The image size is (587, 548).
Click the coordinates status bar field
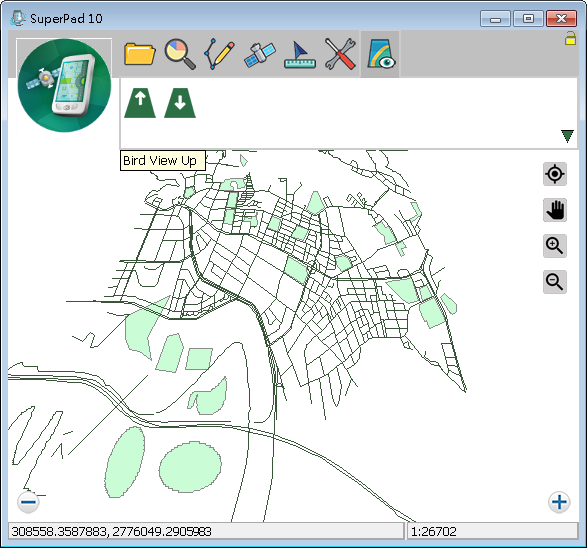coord(206,531)
